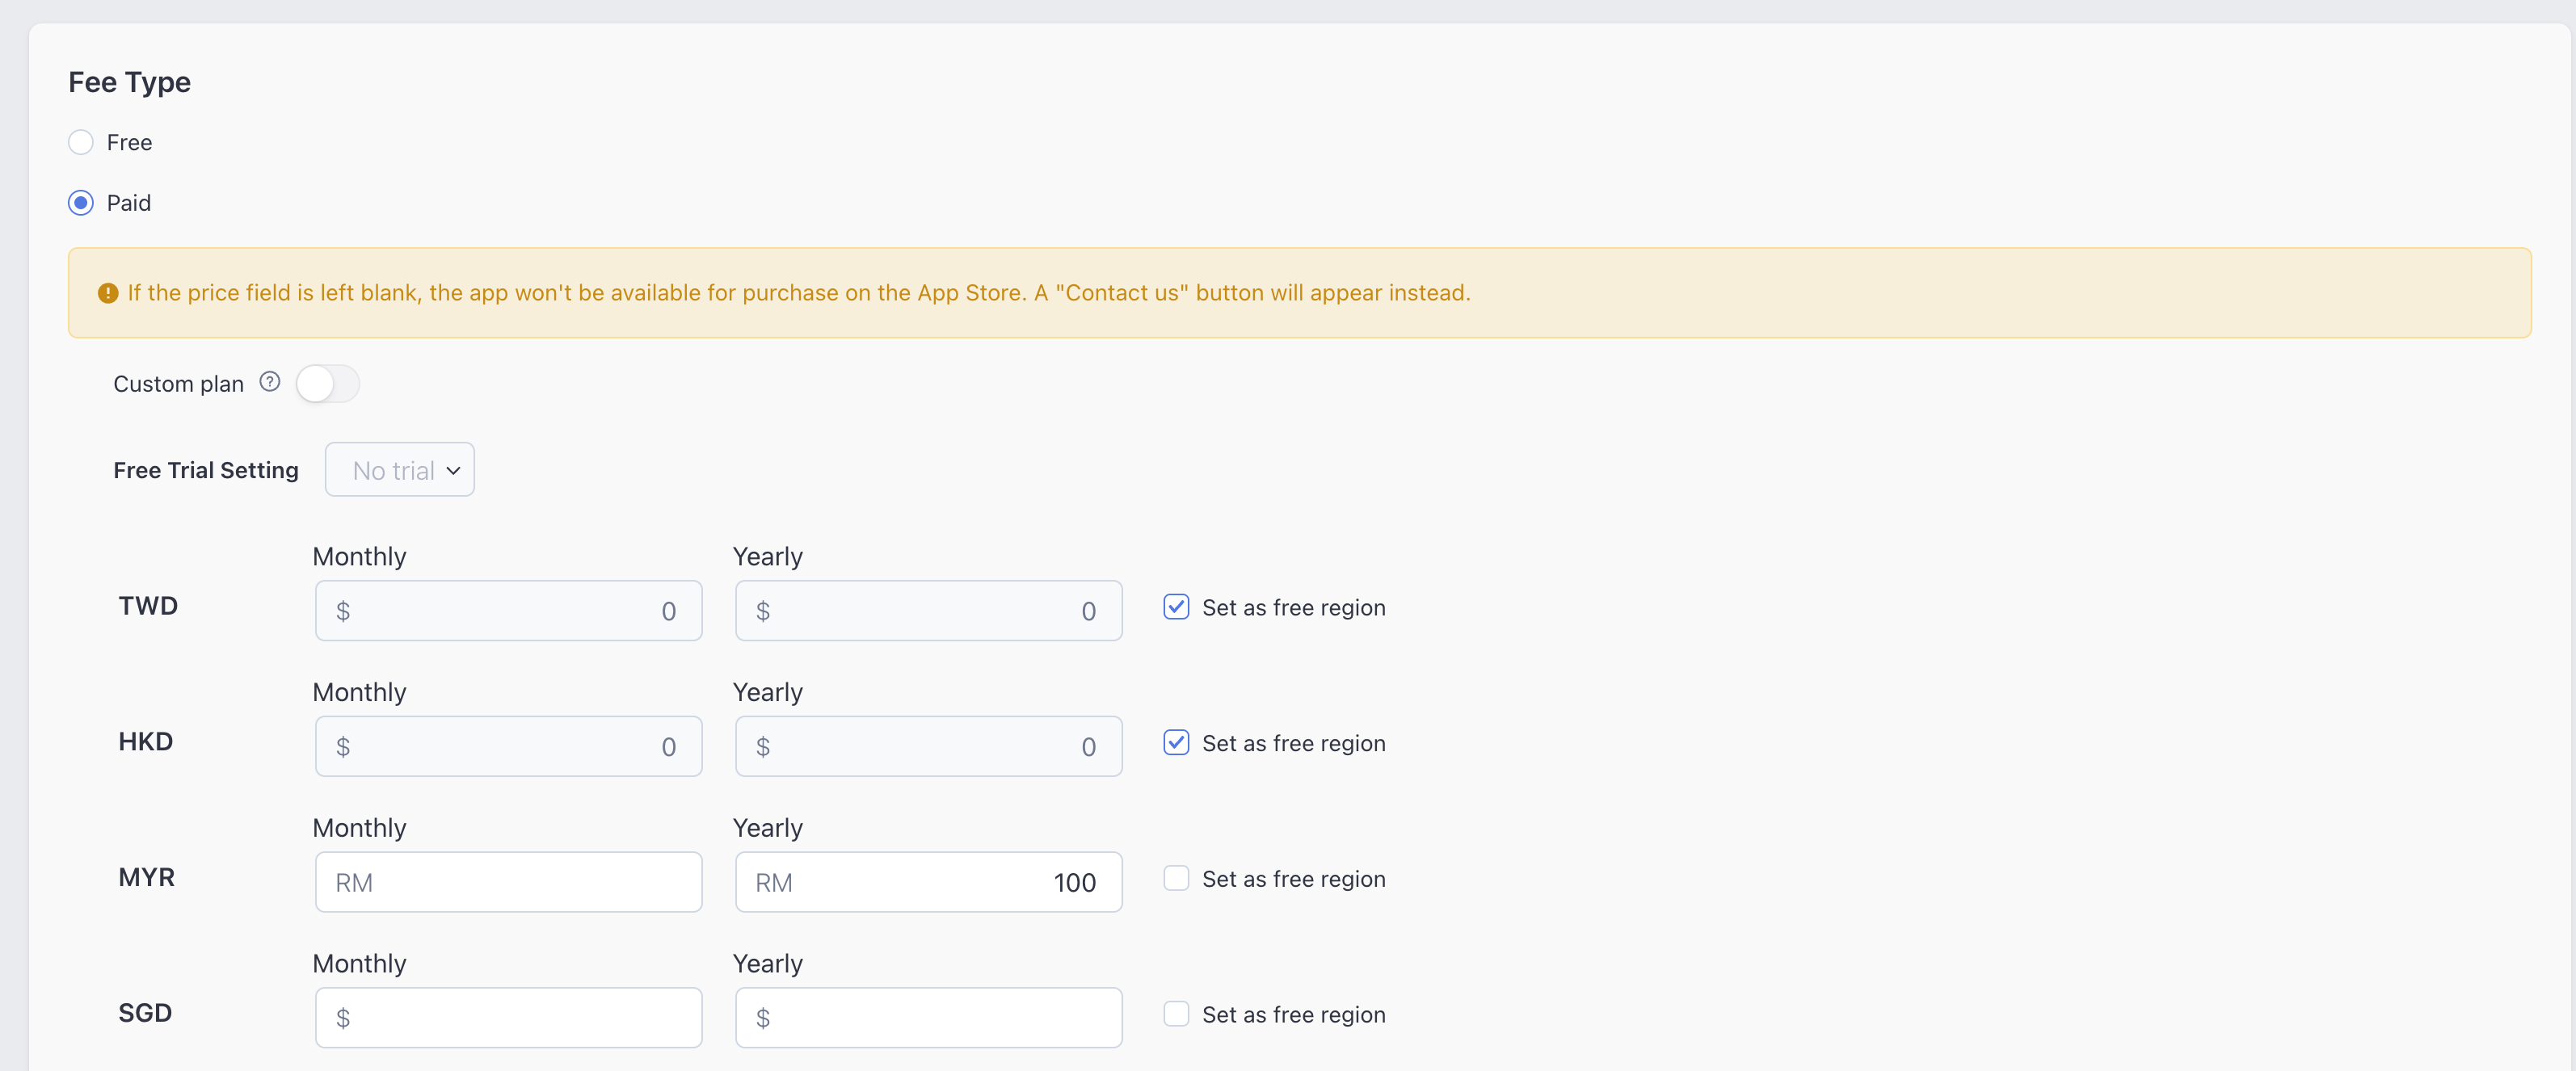Check SGD Set as free region
This screenshot has width=2576, height=1071.
point(1176,1014)
